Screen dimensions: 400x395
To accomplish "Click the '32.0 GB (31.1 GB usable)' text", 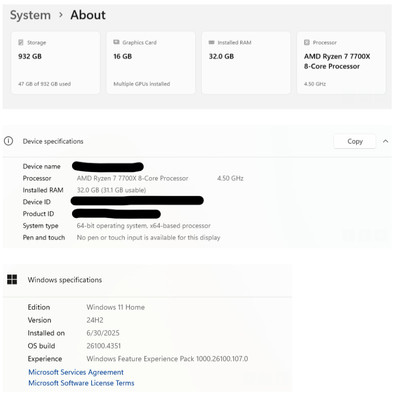I will click(x=111, y=190).
